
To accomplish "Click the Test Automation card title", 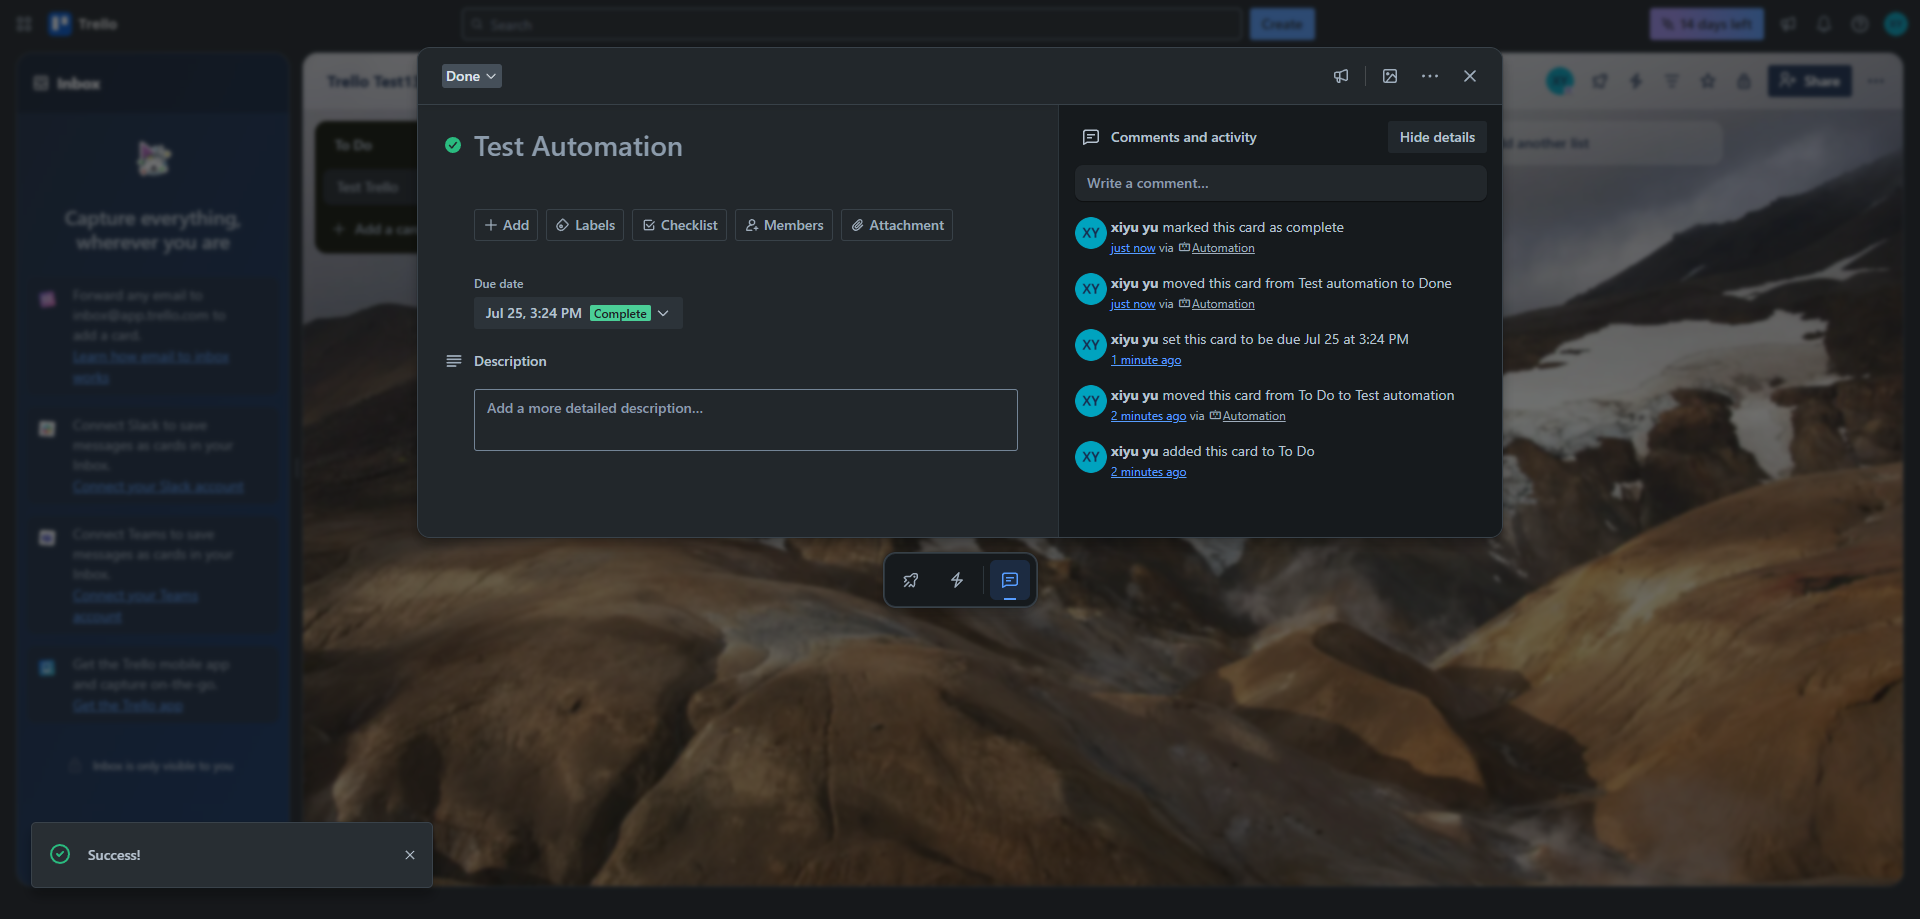I will [578, 147].
